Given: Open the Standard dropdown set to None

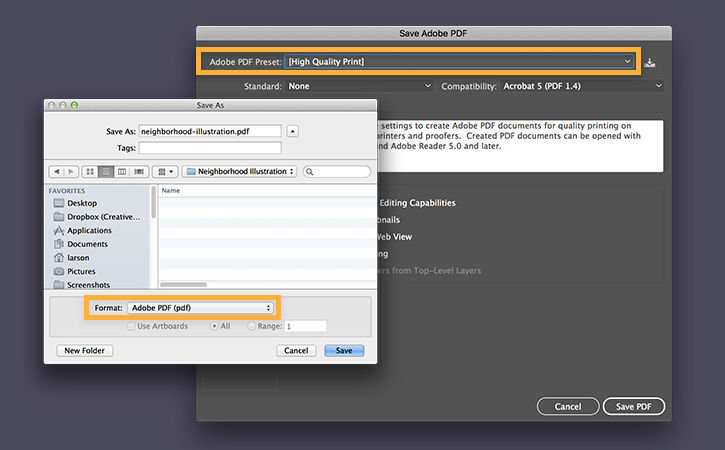Looking at the screenshot, I should [359, 86].
